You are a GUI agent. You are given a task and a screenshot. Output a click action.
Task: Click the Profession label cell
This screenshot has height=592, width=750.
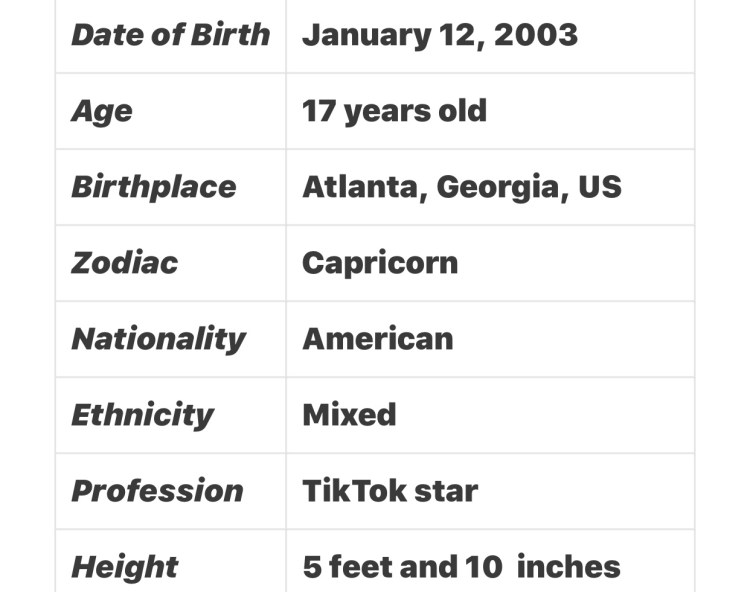click(157, 491)
